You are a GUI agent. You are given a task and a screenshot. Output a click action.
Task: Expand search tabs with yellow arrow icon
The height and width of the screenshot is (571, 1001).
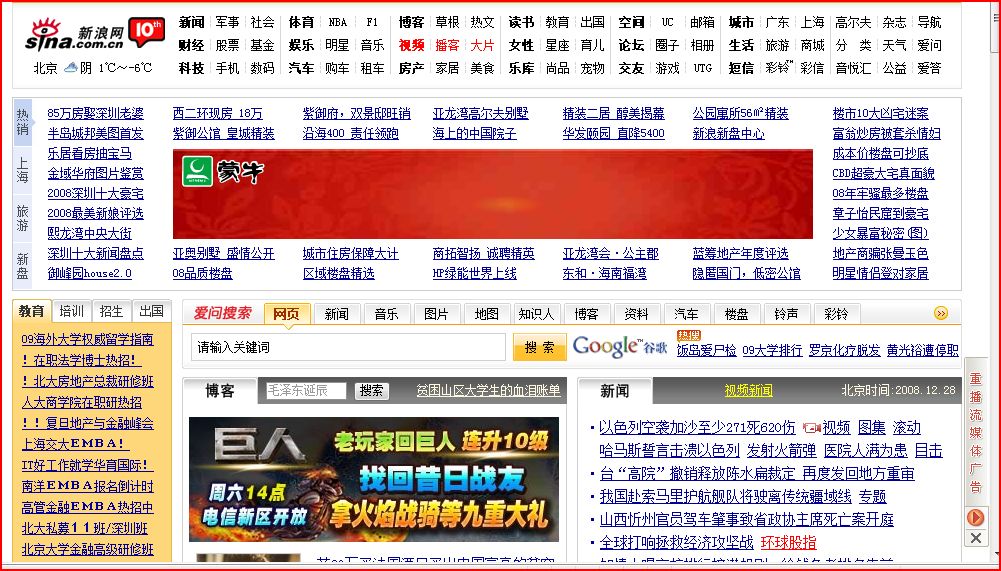point(940,313)
